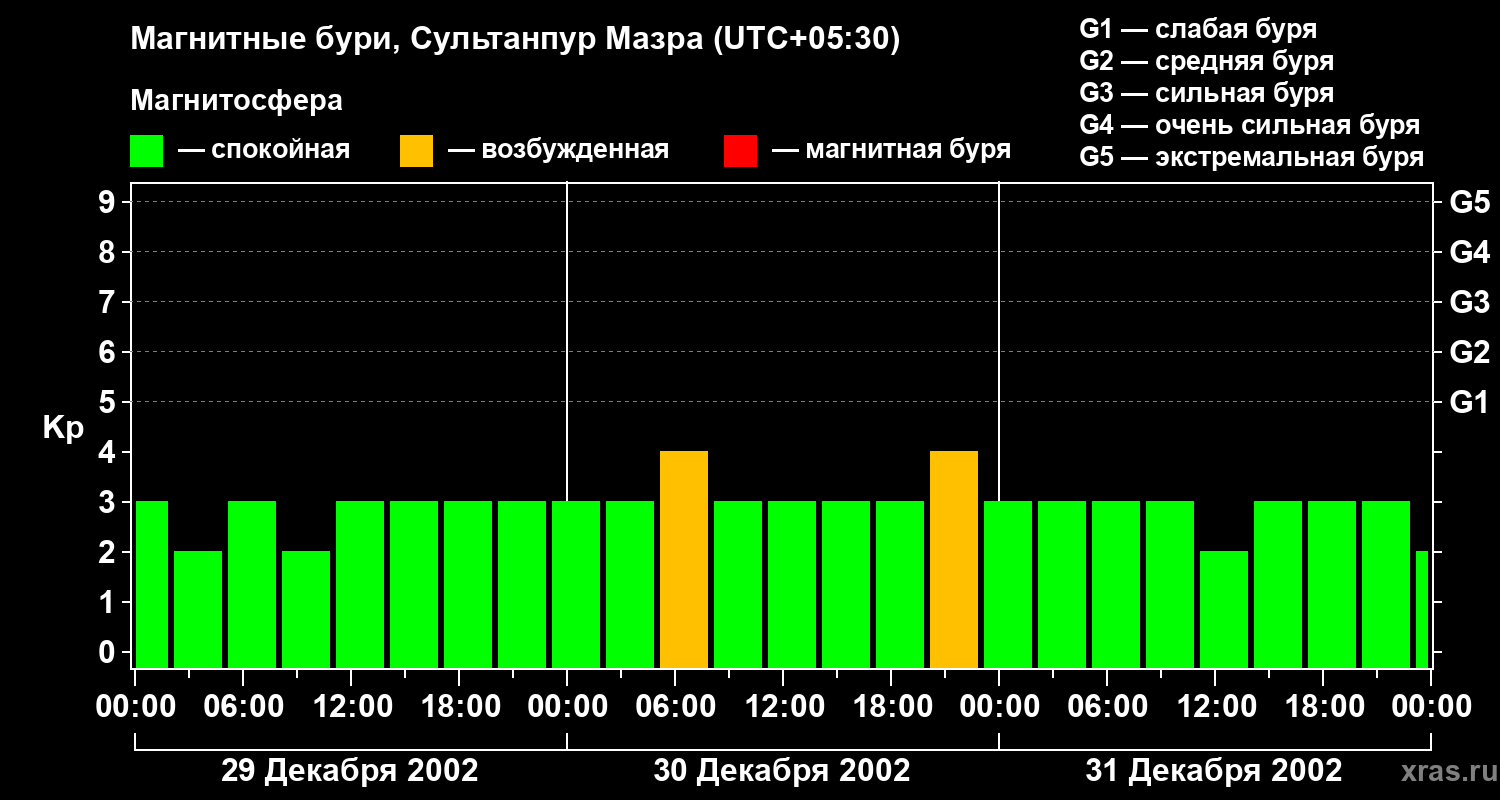
Task: Click the «06:00» time label under 29 December
Action: [243, 707]
